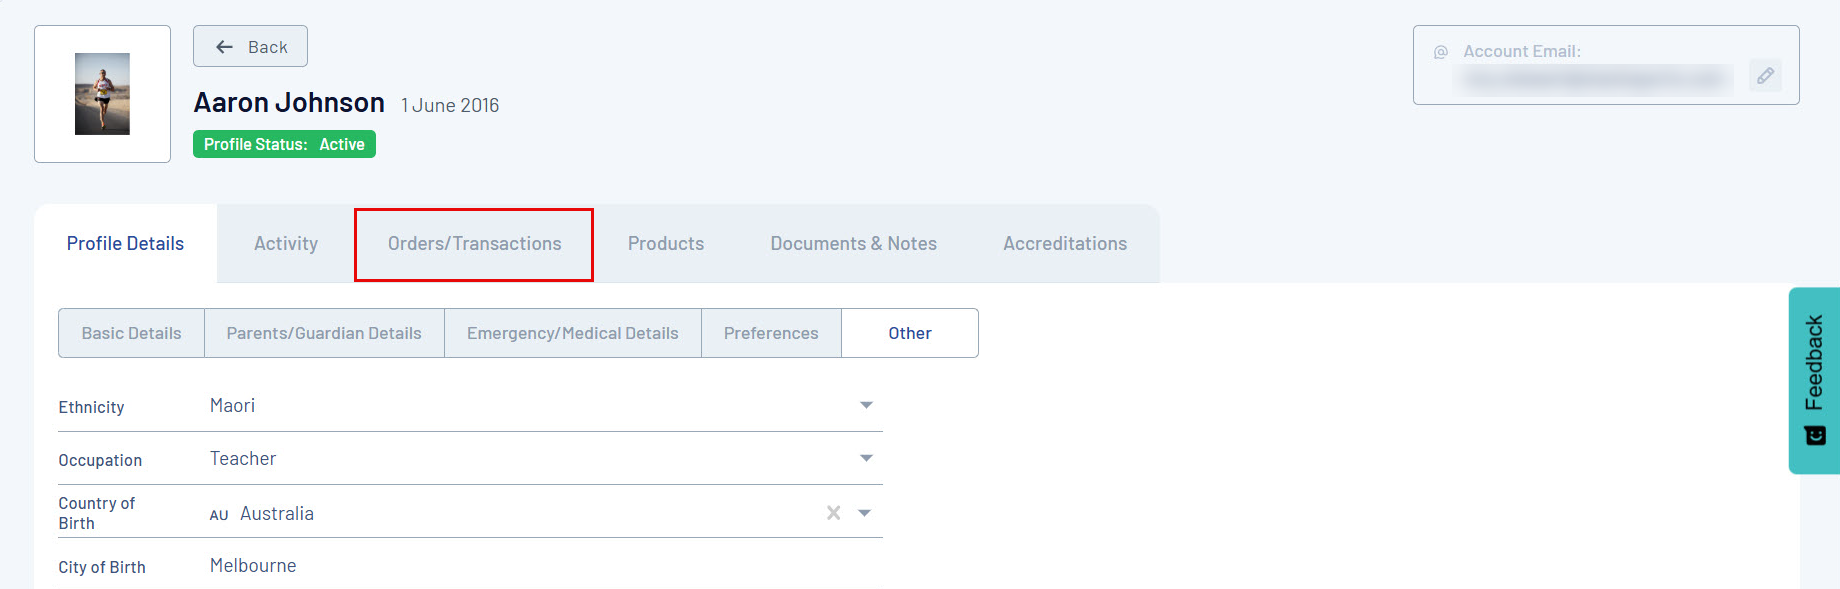Click the pencil edit icon for Account Email
Screen dimensions: 1840x589
click(x=1765, y=76)
